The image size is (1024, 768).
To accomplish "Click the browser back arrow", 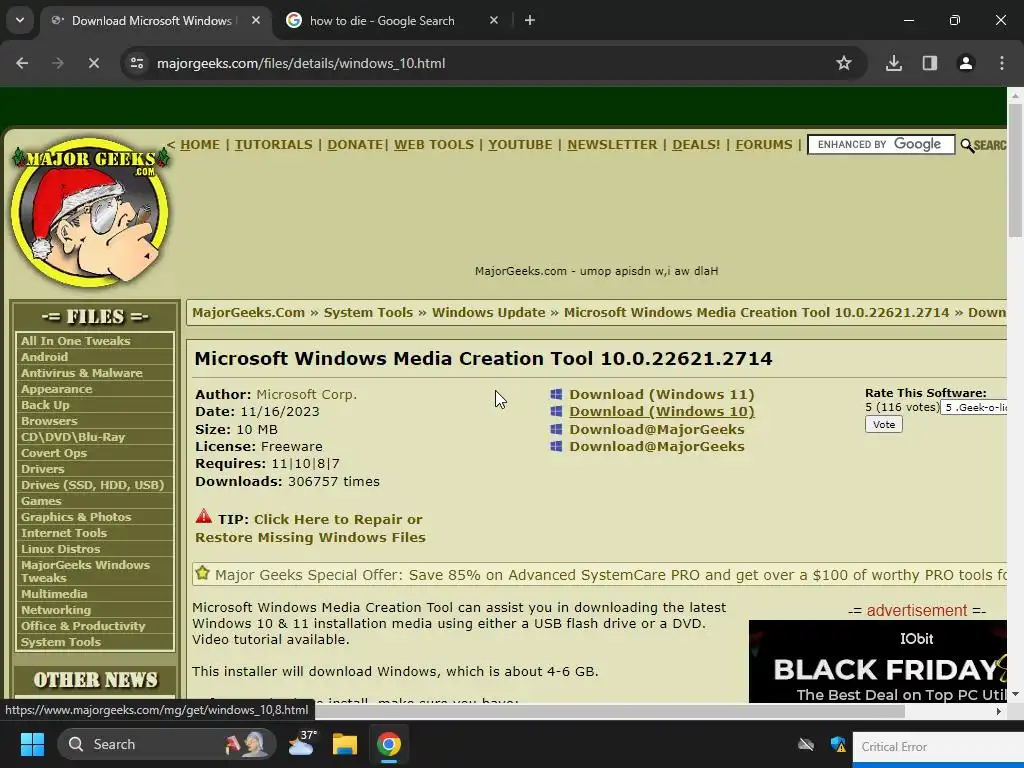I will coord(22,63).
